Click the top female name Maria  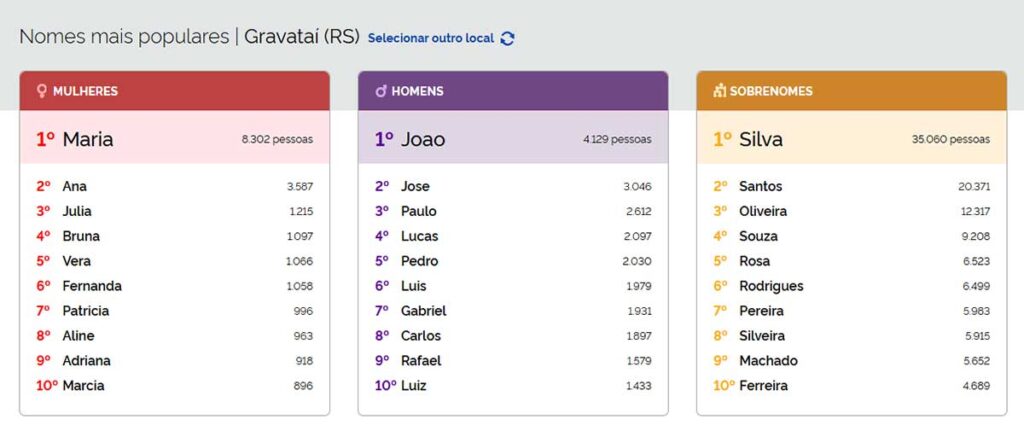click(x=88, y=139)
